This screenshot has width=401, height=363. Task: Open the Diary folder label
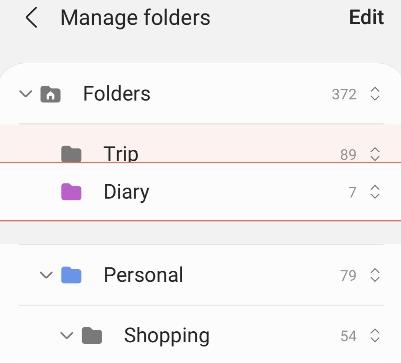coord(126,192)
